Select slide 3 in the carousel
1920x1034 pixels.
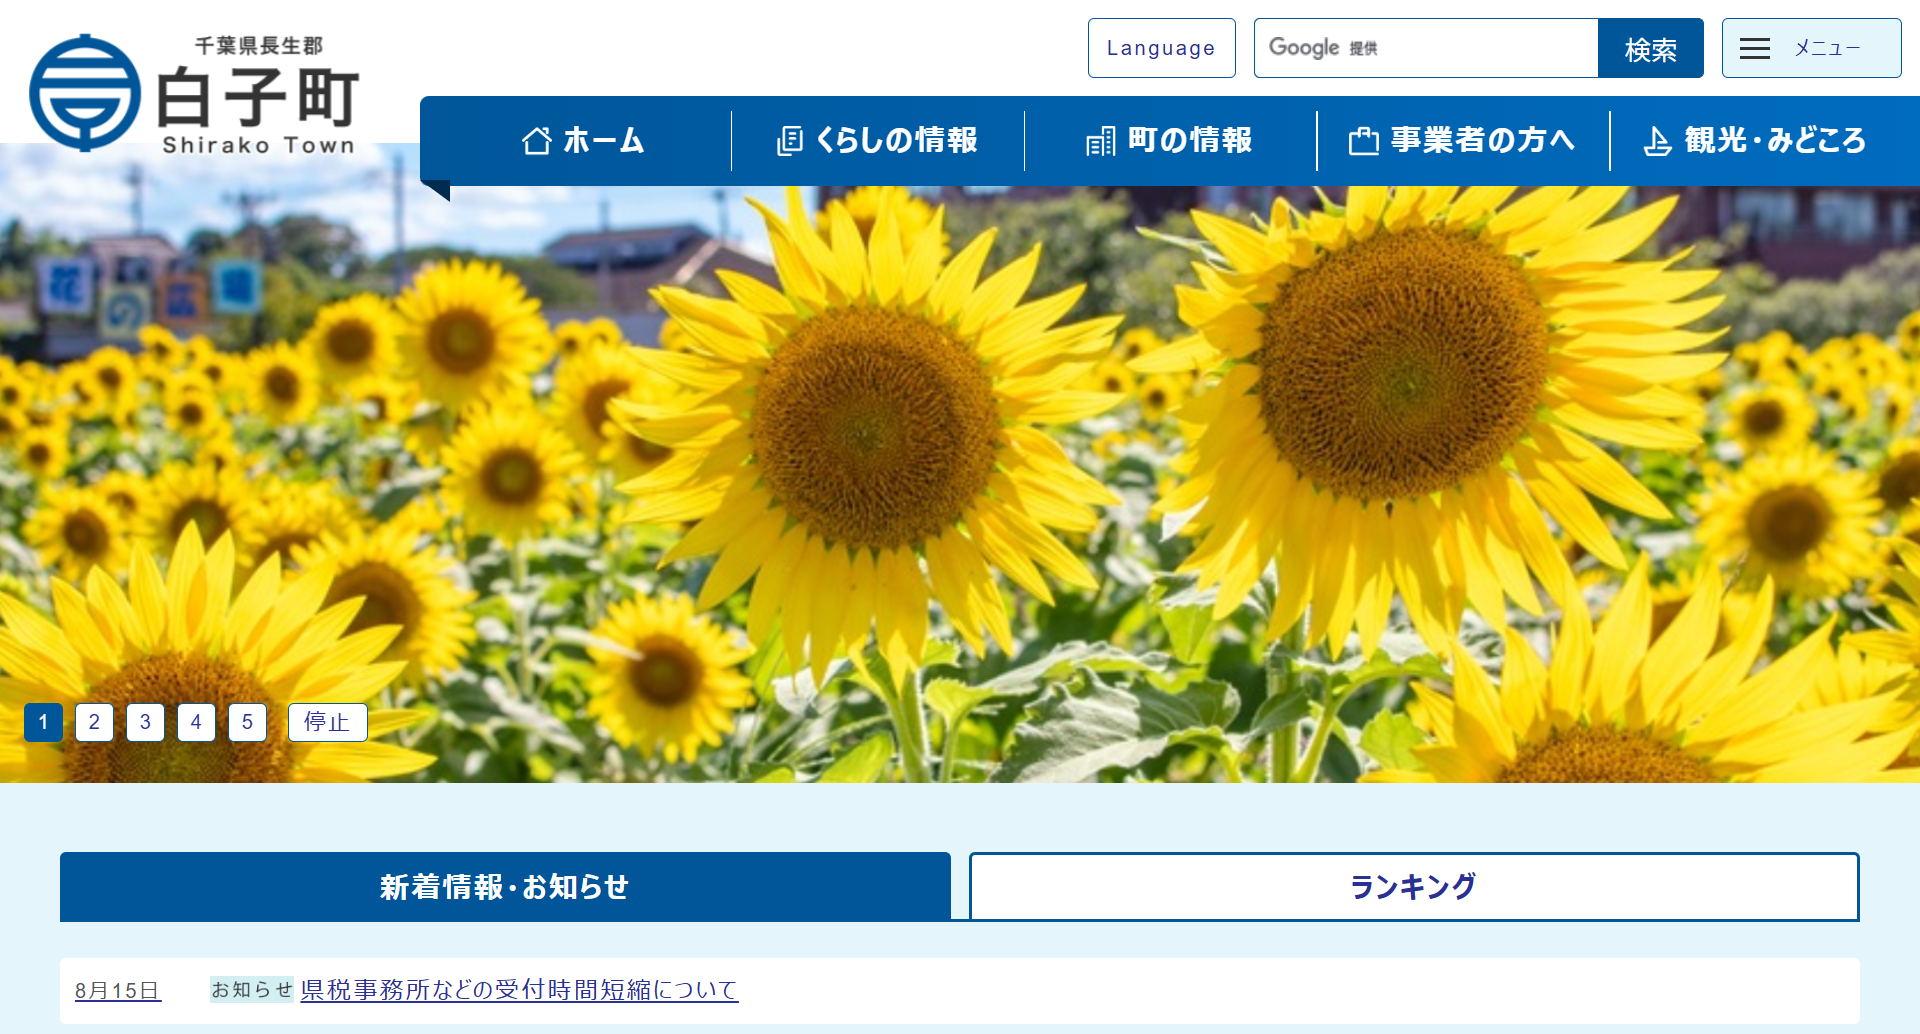point(145,722)
